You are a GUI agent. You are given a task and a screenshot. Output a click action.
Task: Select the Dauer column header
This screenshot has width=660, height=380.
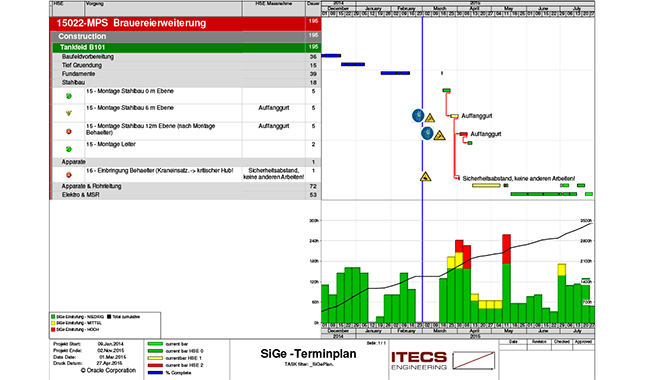point(313,8)
